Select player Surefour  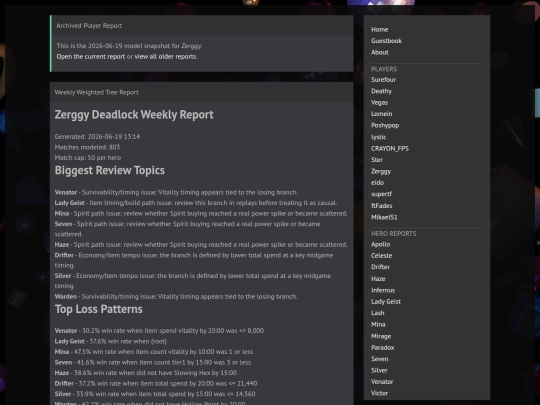(383, 80)
